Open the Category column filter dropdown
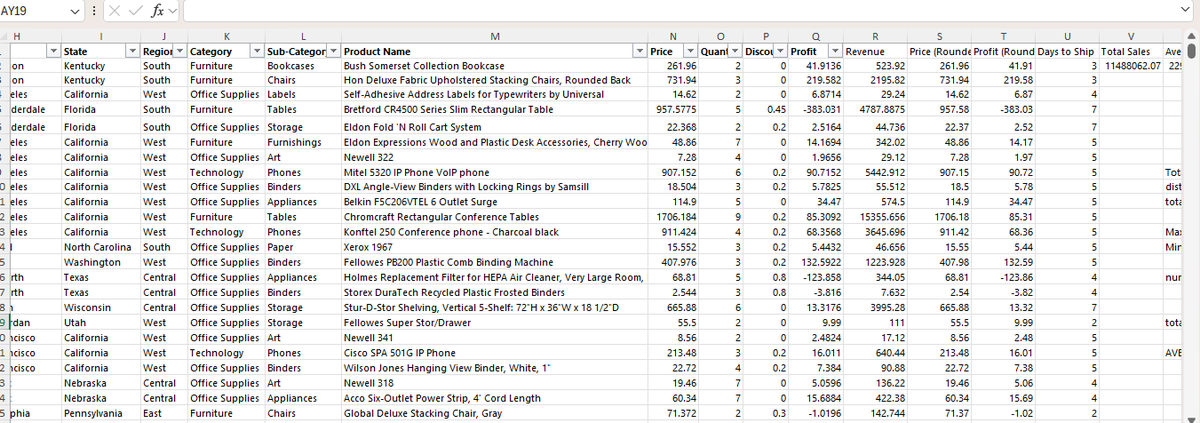 pos(257,51)
